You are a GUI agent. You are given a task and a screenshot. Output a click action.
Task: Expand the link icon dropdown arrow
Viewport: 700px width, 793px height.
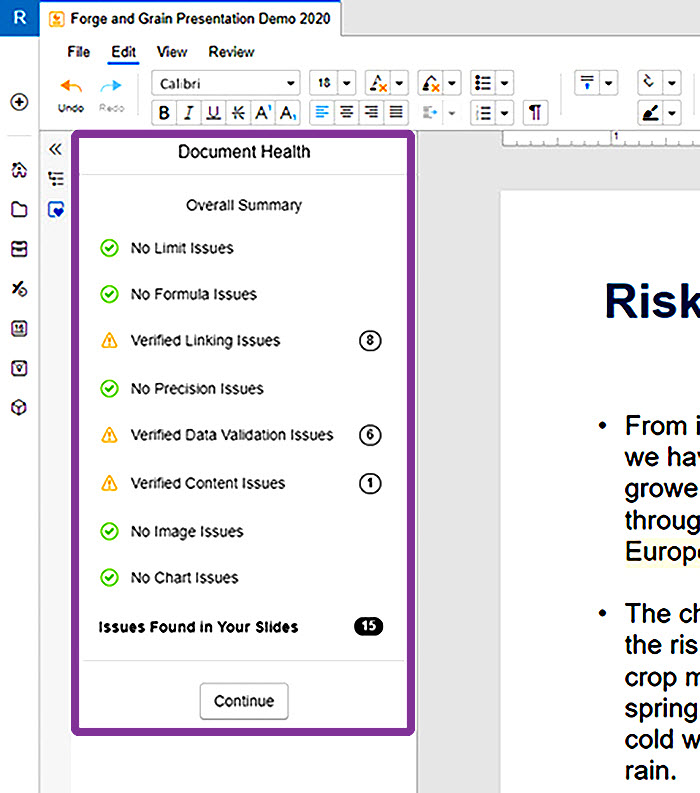[672, 82]
